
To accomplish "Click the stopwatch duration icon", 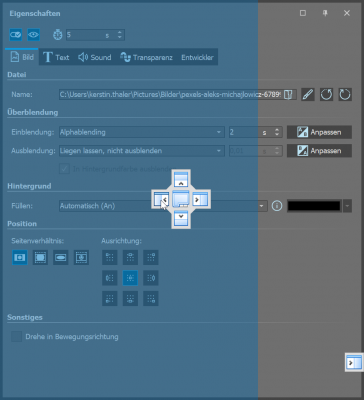I will point(58,35).
